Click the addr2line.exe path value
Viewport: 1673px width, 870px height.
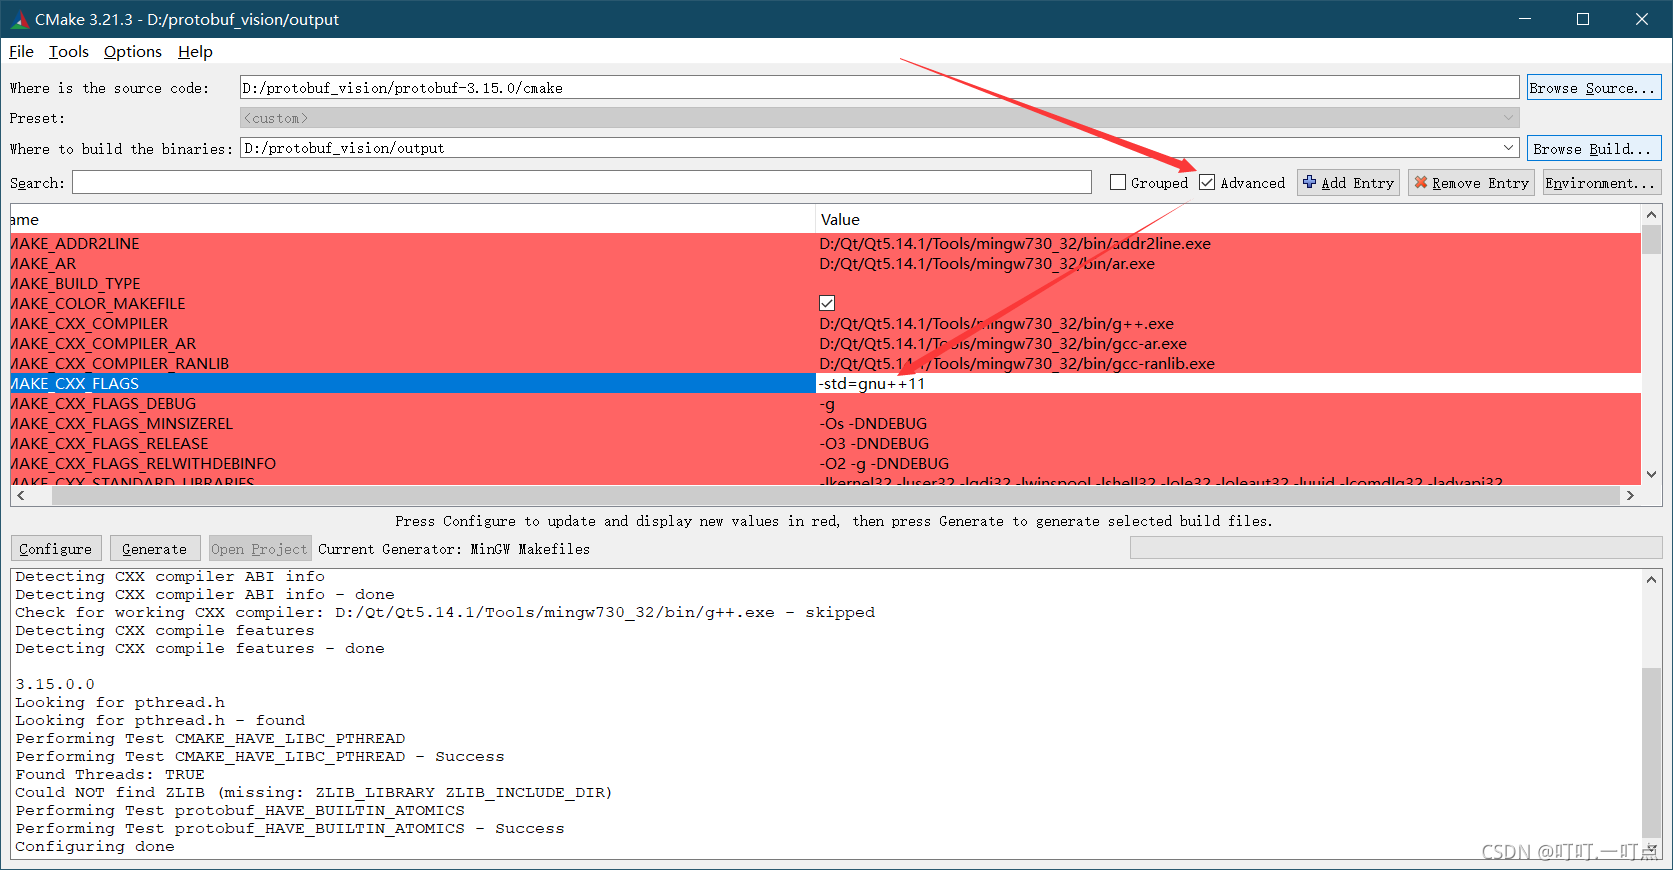(x=1015, y=244)
